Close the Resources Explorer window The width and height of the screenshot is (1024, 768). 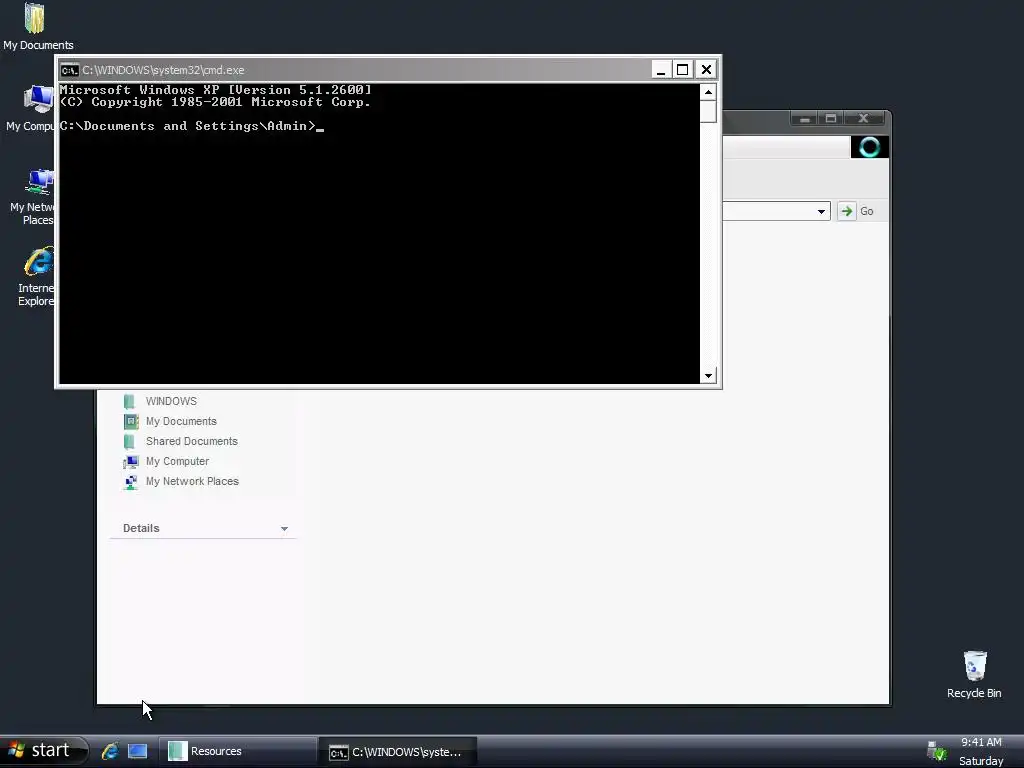(863, 119)
